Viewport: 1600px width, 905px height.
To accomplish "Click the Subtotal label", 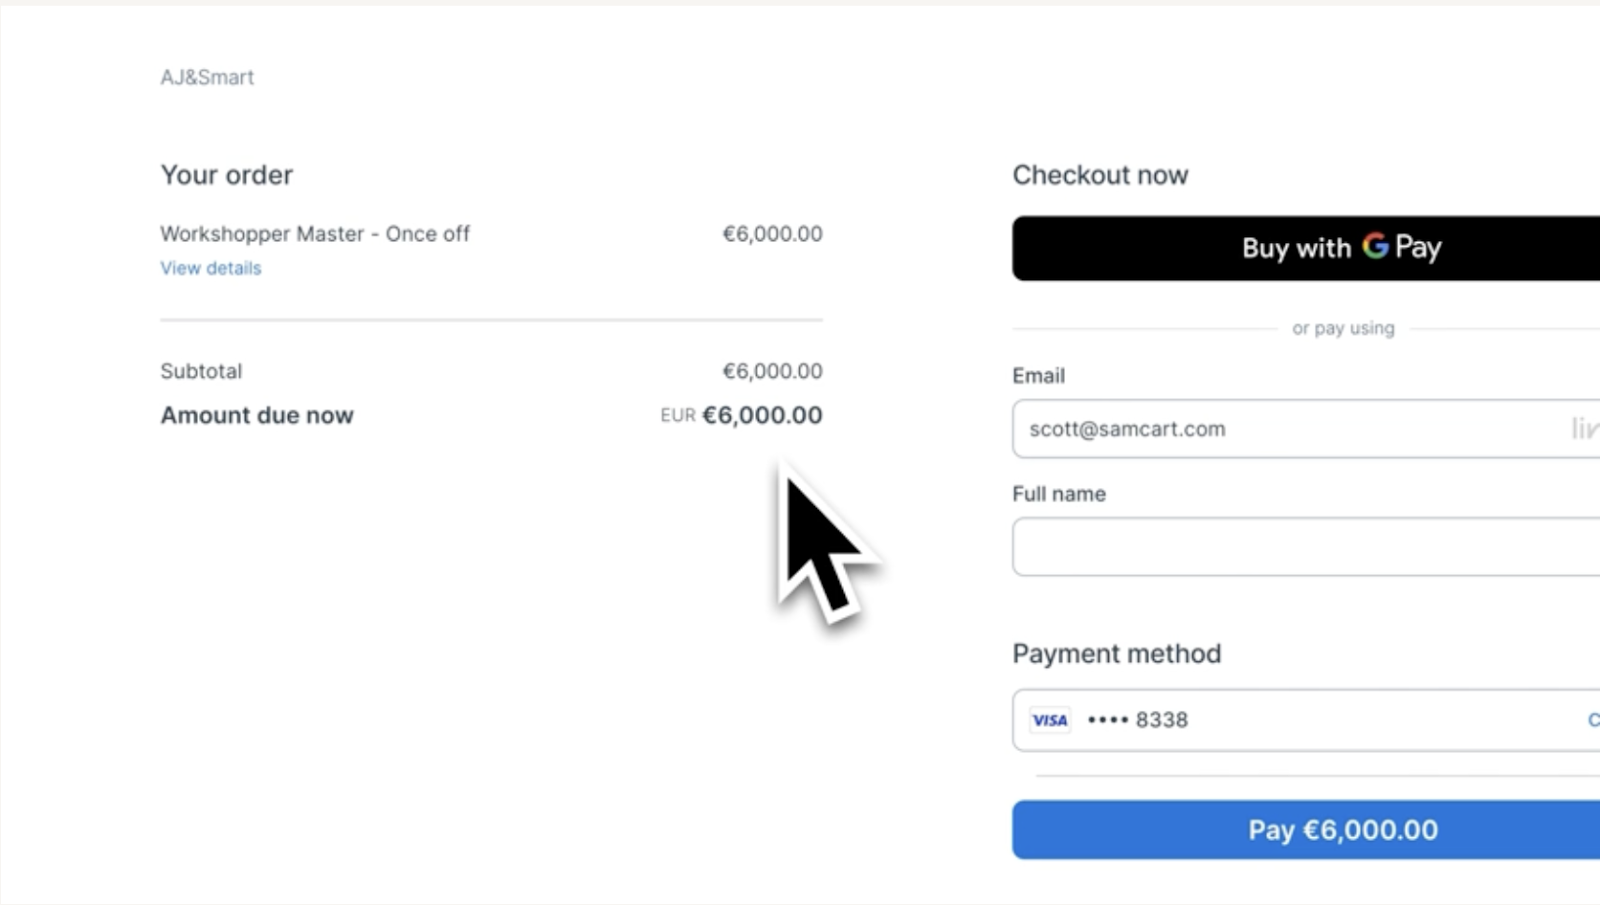I will click(201, 371).
